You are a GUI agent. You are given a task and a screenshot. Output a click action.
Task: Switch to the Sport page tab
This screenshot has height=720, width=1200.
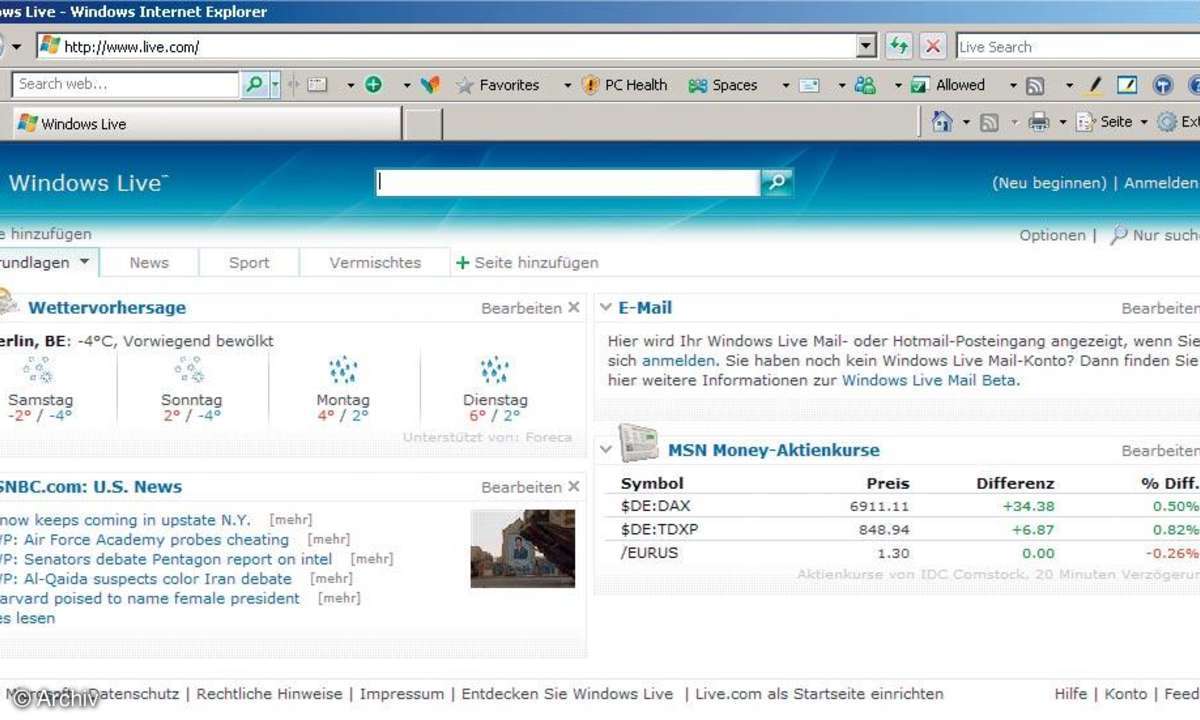249,263
